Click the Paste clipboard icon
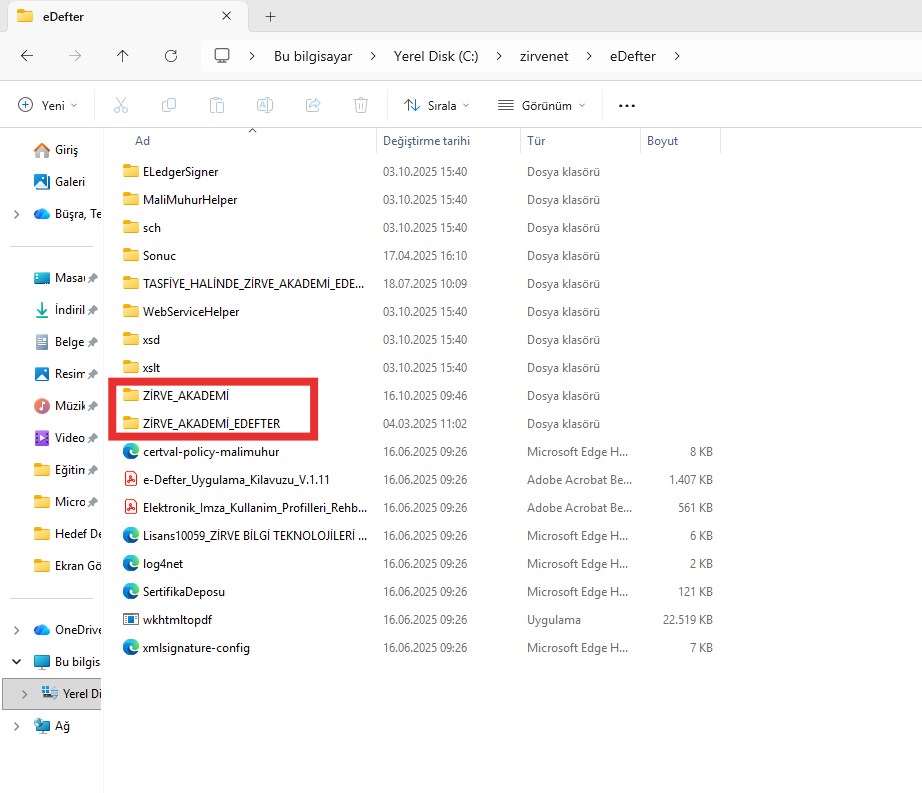The width and height of the screenshot is (922, 793). click(217, 105)
